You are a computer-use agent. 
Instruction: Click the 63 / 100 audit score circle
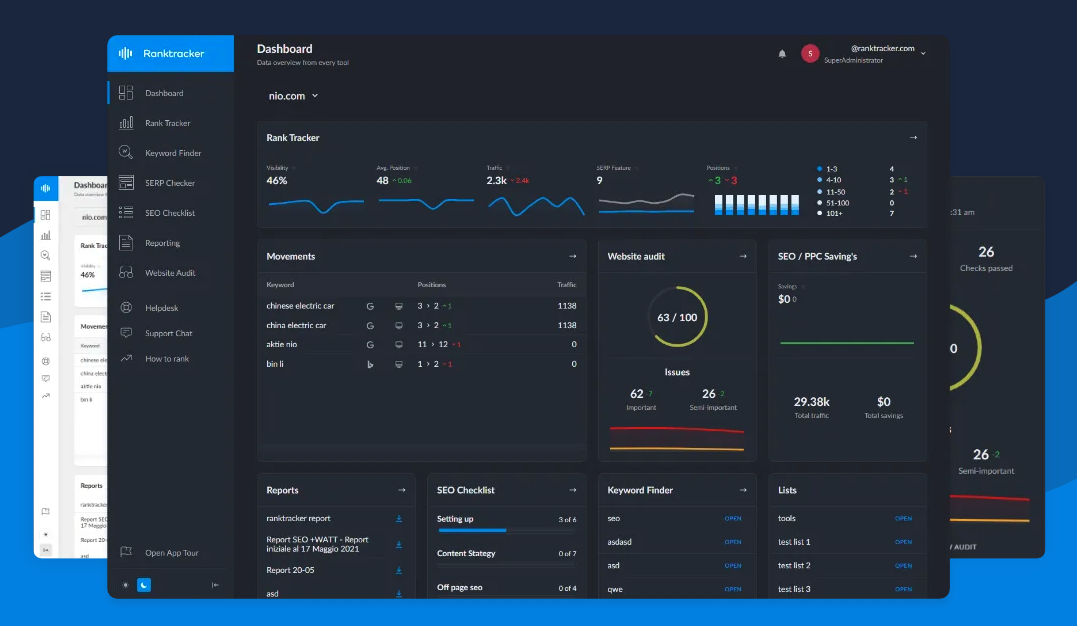(677, 317)
